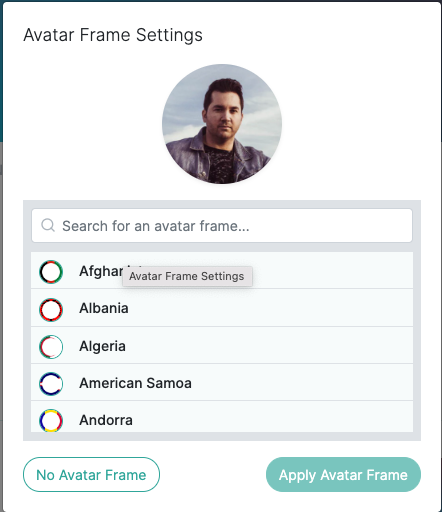Click the Afghanistan flag frame icon

pyautogui.click(x=51, y=272)
